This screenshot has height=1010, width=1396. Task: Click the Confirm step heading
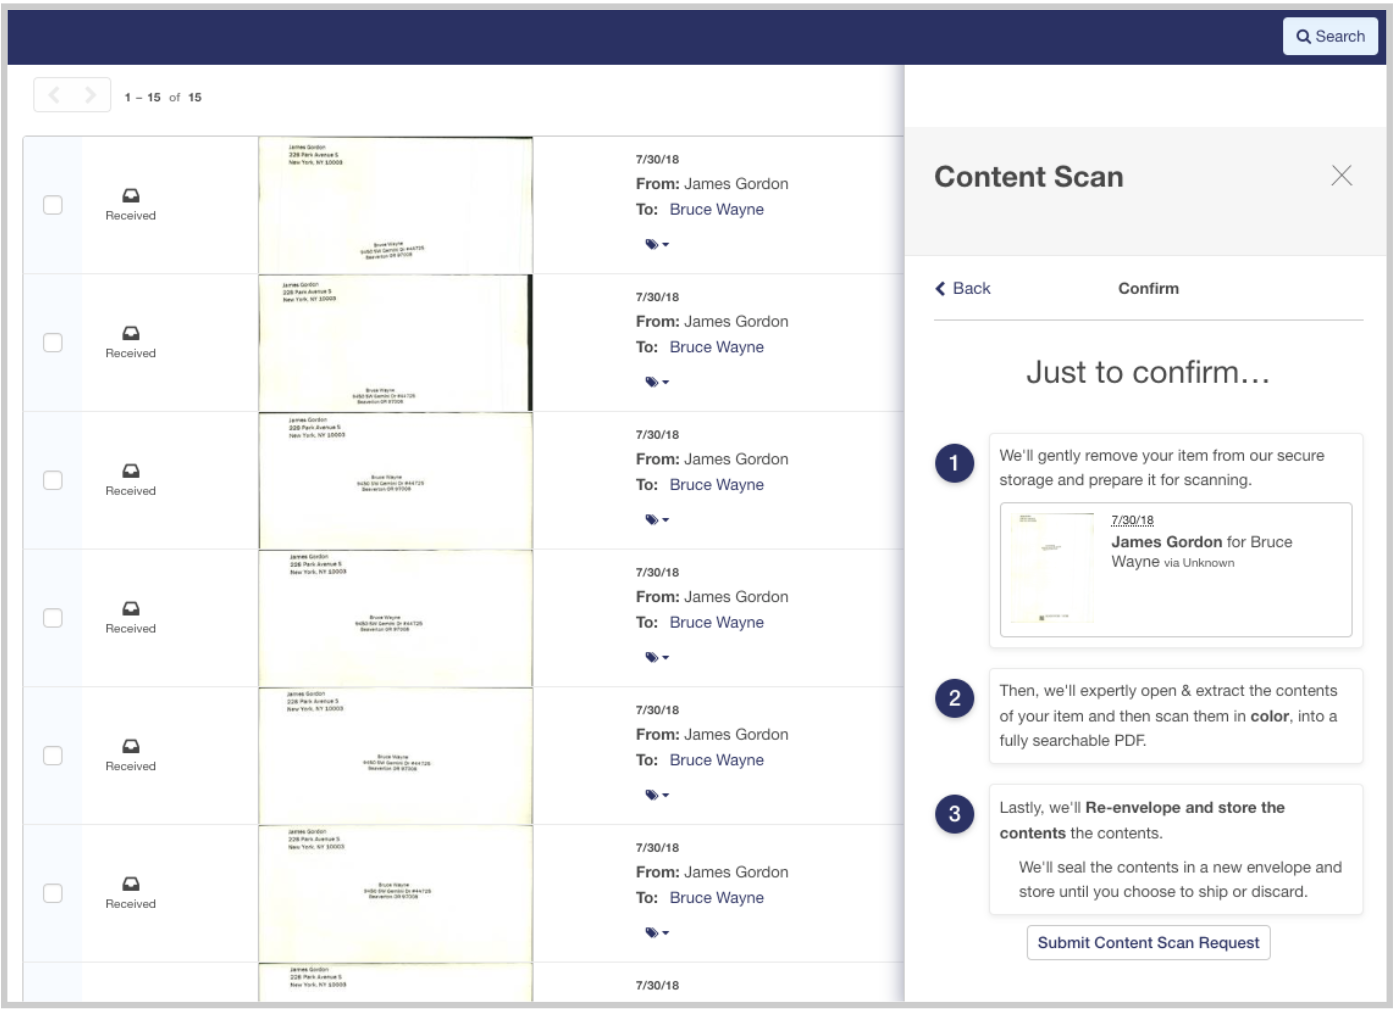1148,288
